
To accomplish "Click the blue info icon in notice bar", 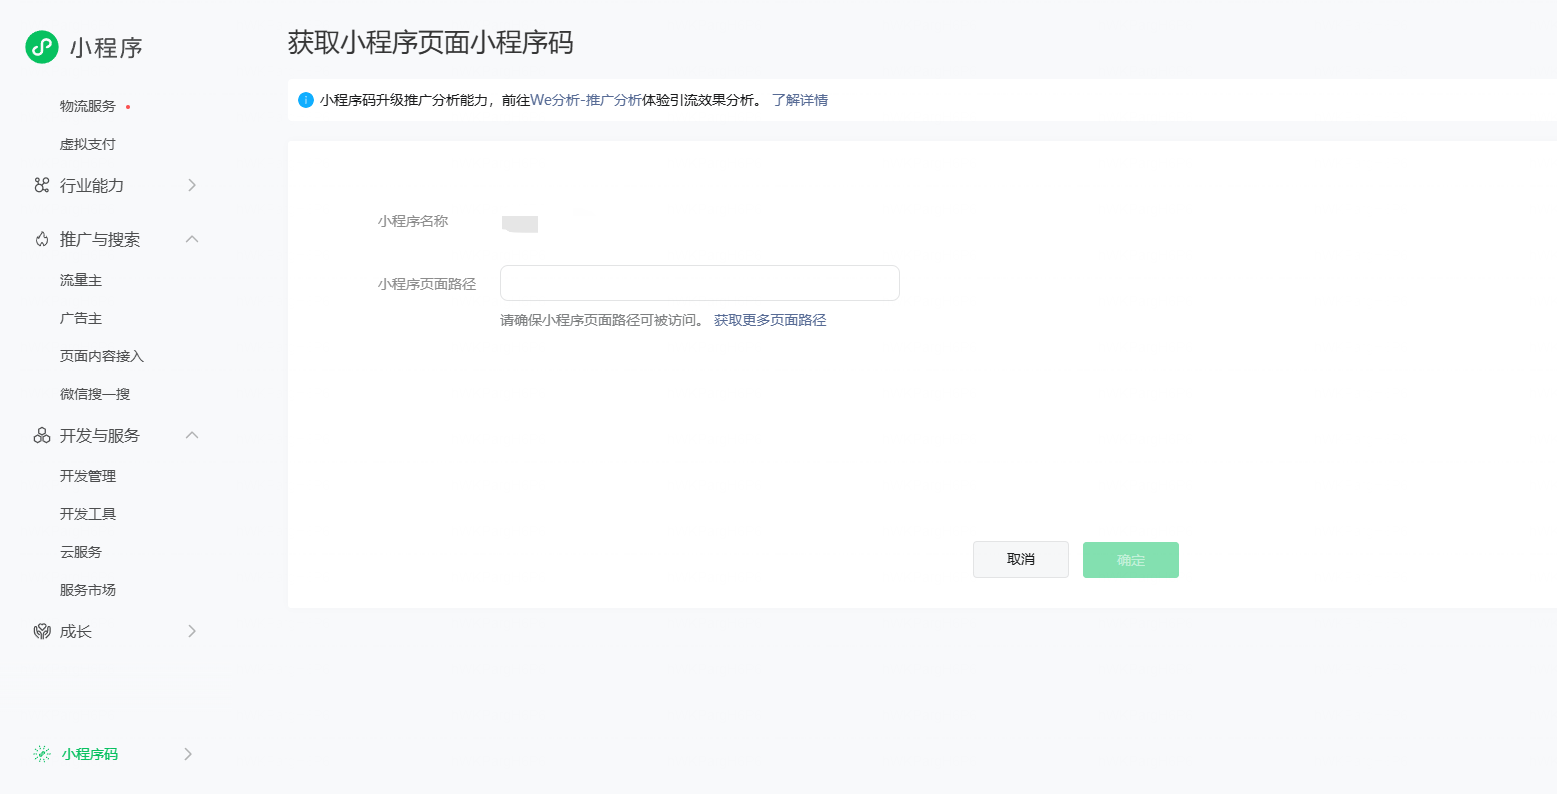I will [306, 100].
